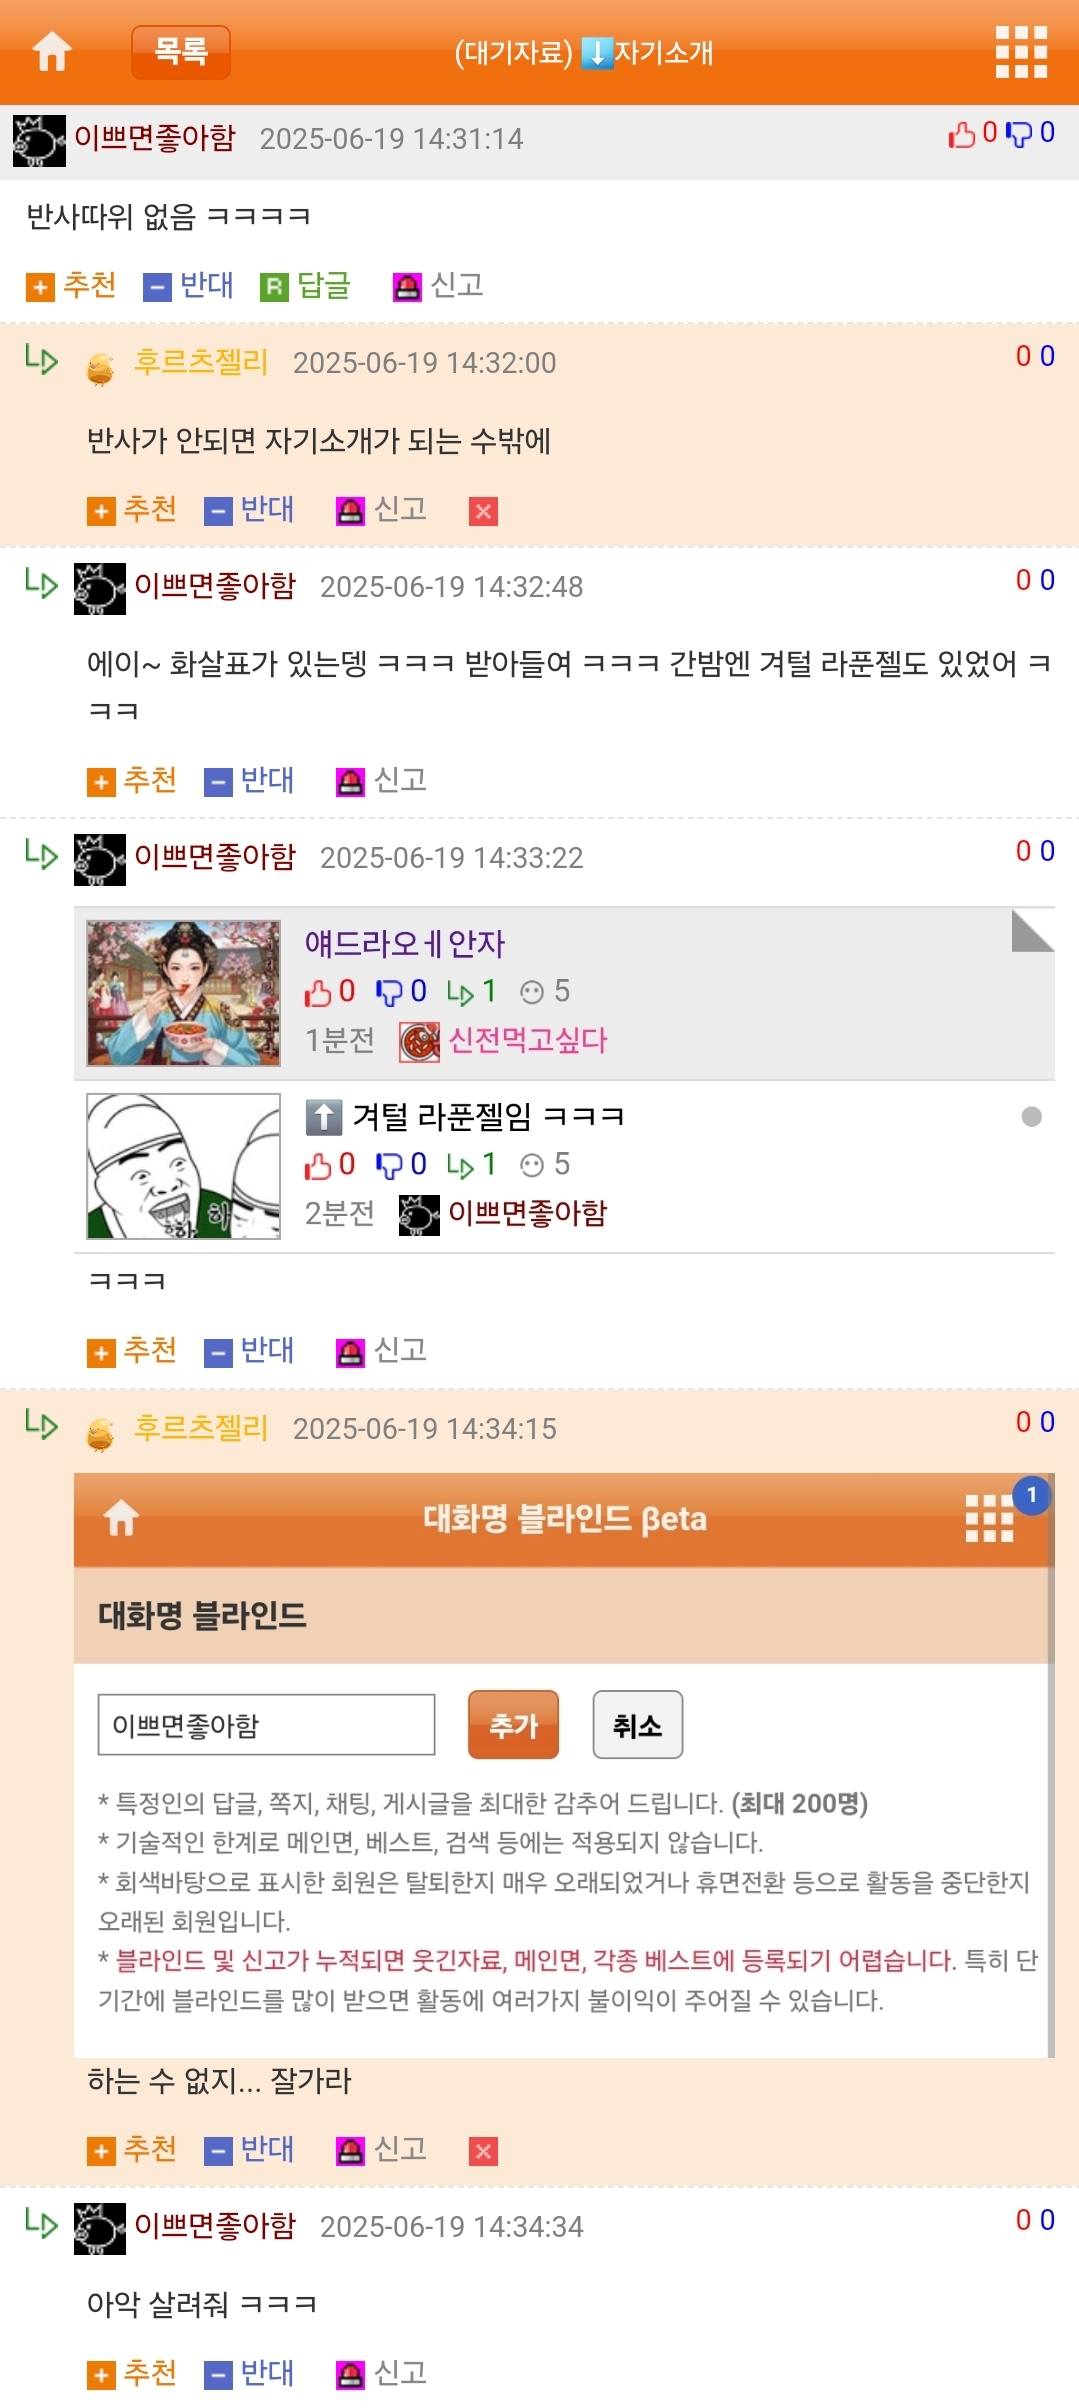
Task: Click the 대화명 블라인드 name input field
Action: click(266, 1725)
